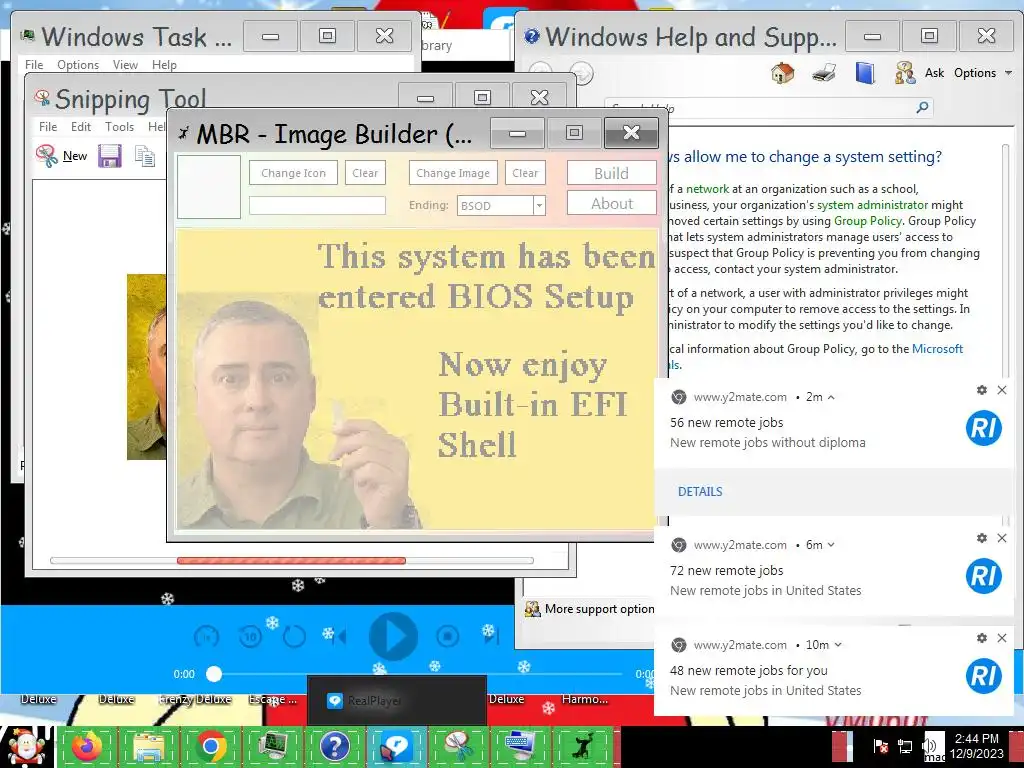Open Firefox from the taskbar
The height and width of the screenshot is (768, 1024).
coord(87,746)
